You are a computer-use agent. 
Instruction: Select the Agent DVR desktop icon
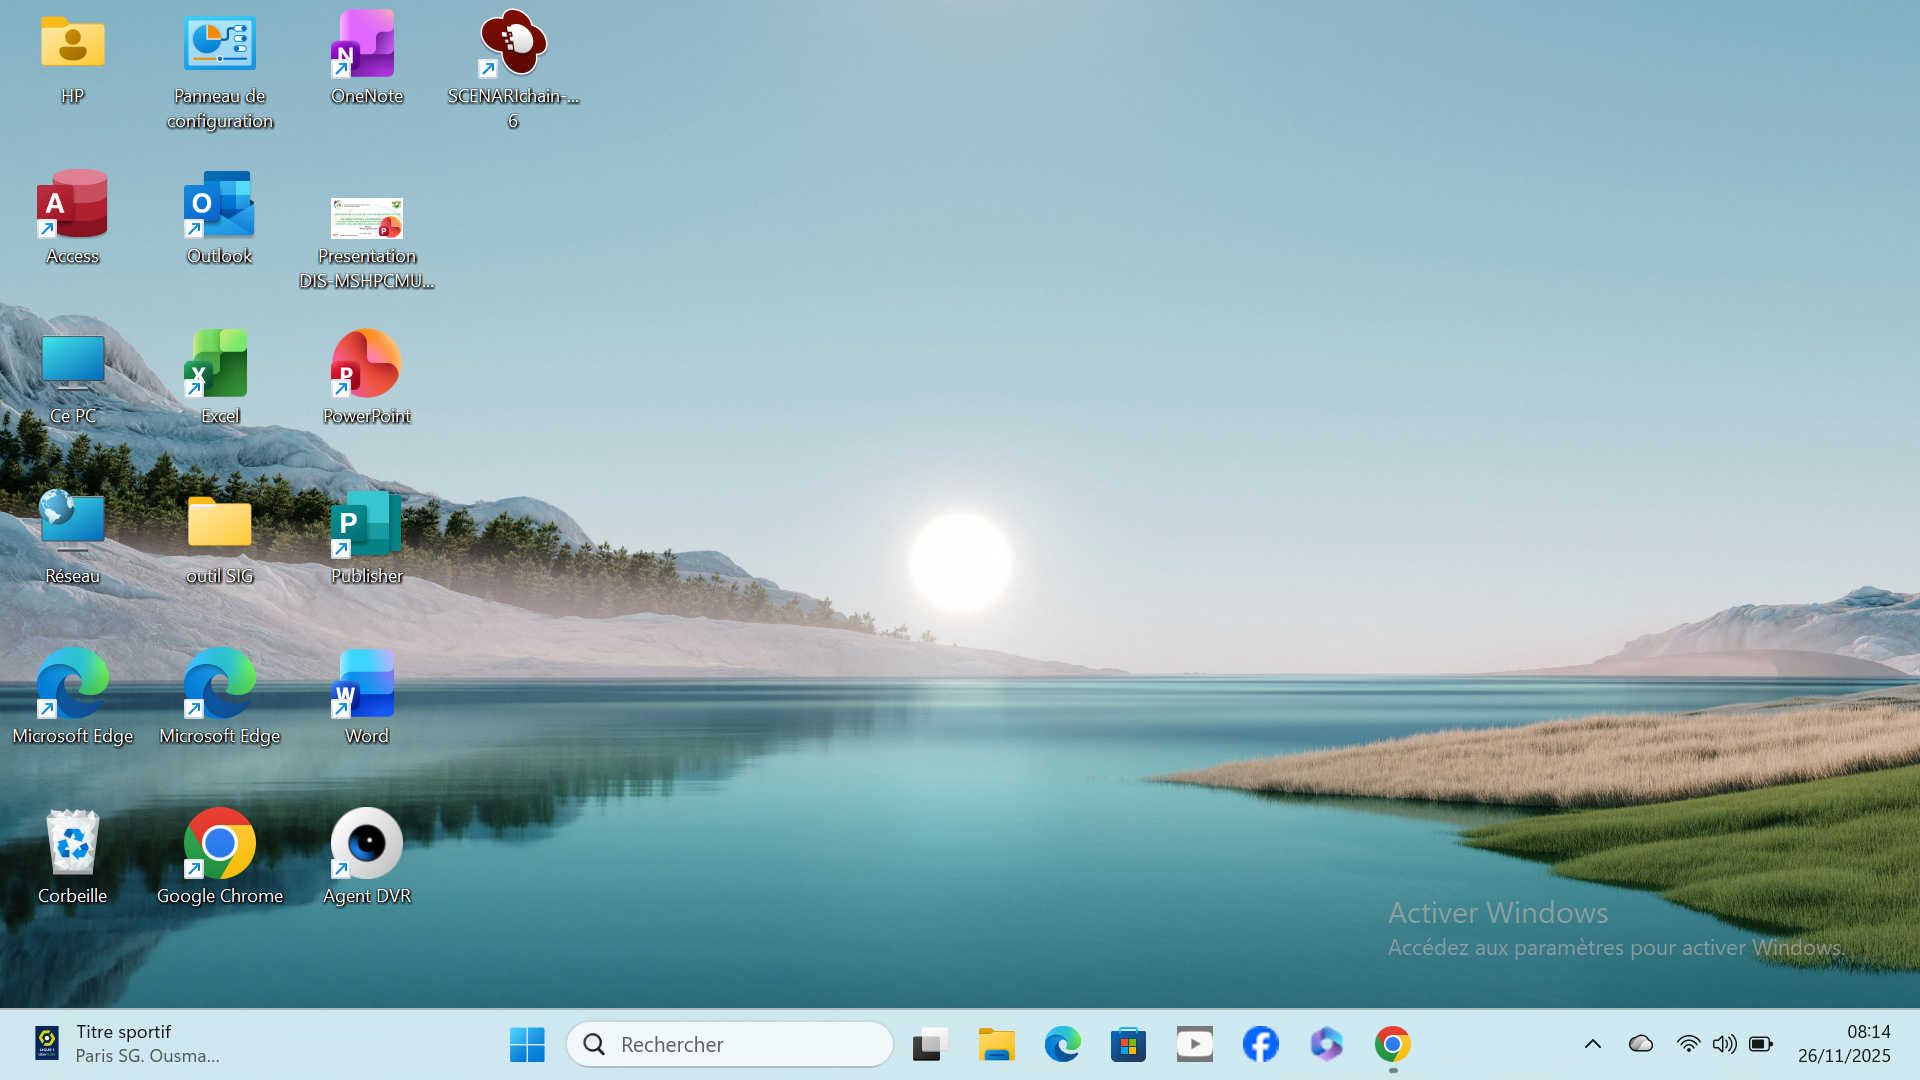(x=367, y=845)
